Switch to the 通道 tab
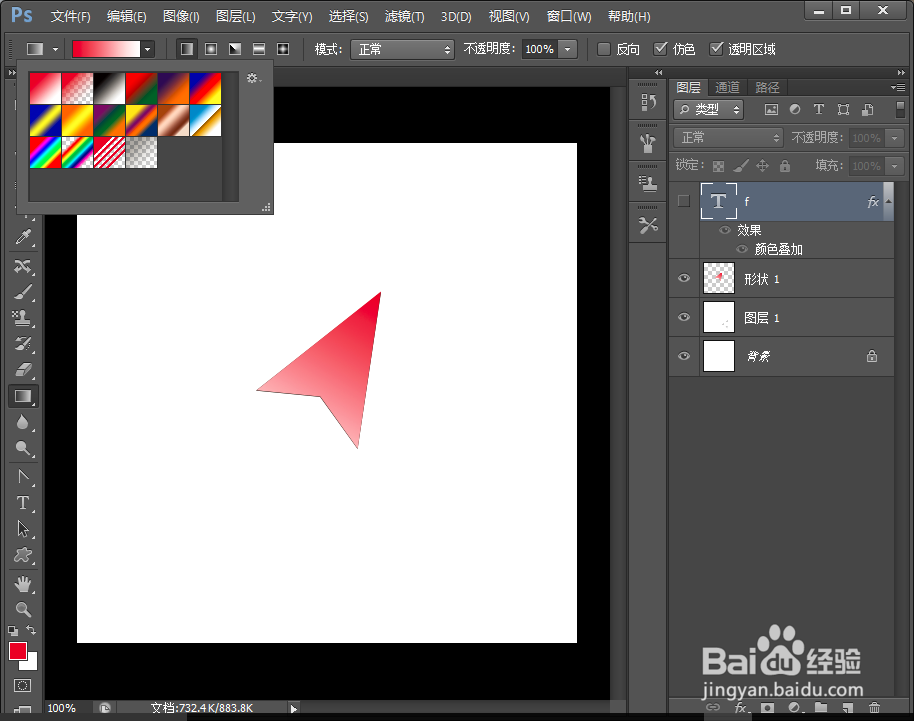The height and width of the screenshot is (721, 914). 727,87
